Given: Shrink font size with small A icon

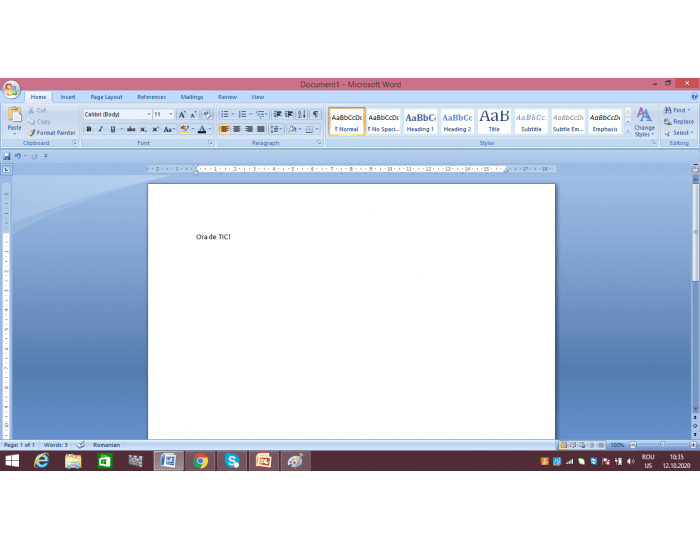Looking at the screenshot, I should [193, 115].
